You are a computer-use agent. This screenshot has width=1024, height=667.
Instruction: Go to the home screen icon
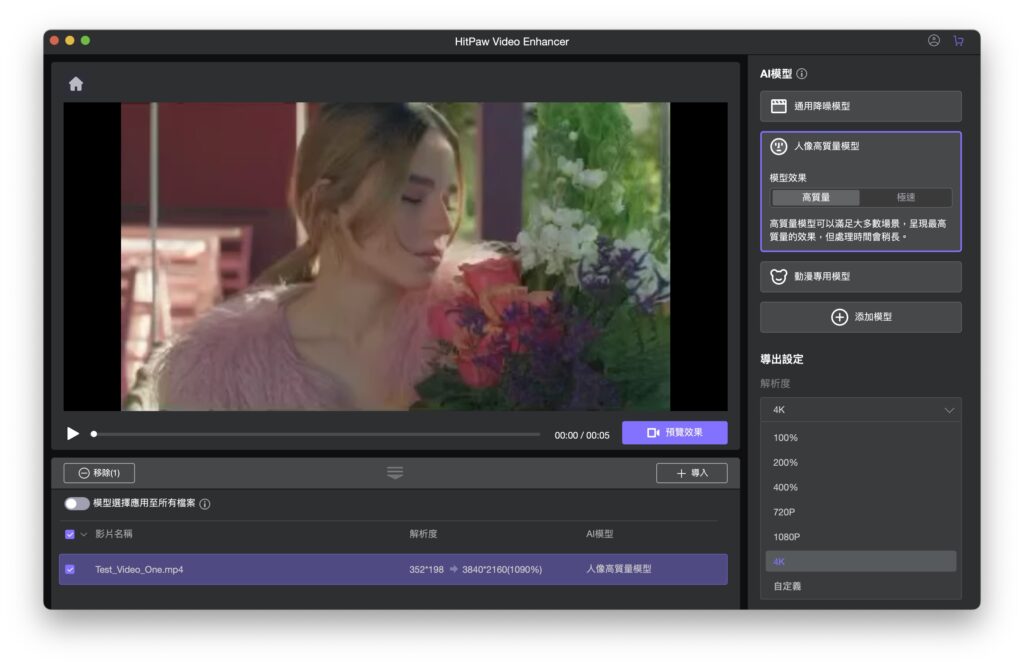pyautogui.click(x=76, y=84)
